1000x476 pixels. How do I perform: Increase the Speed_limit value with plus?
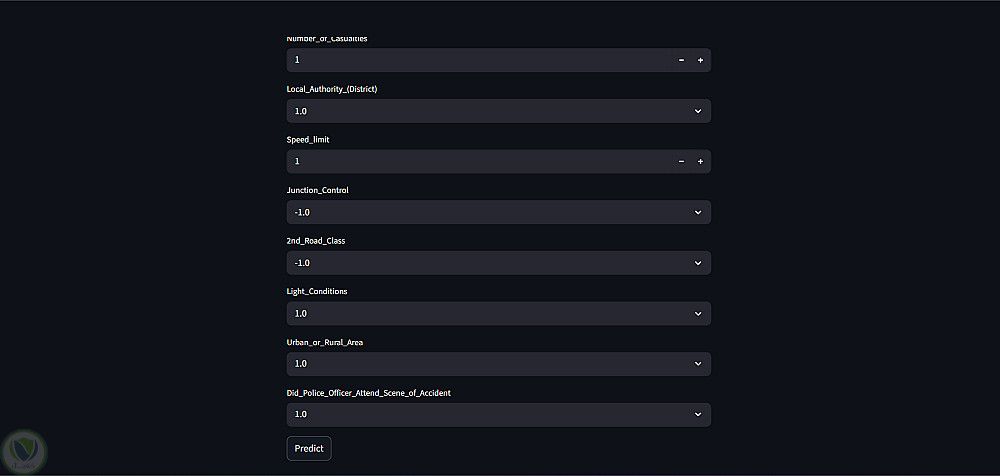pyautogui.click(x=700, y=161)
